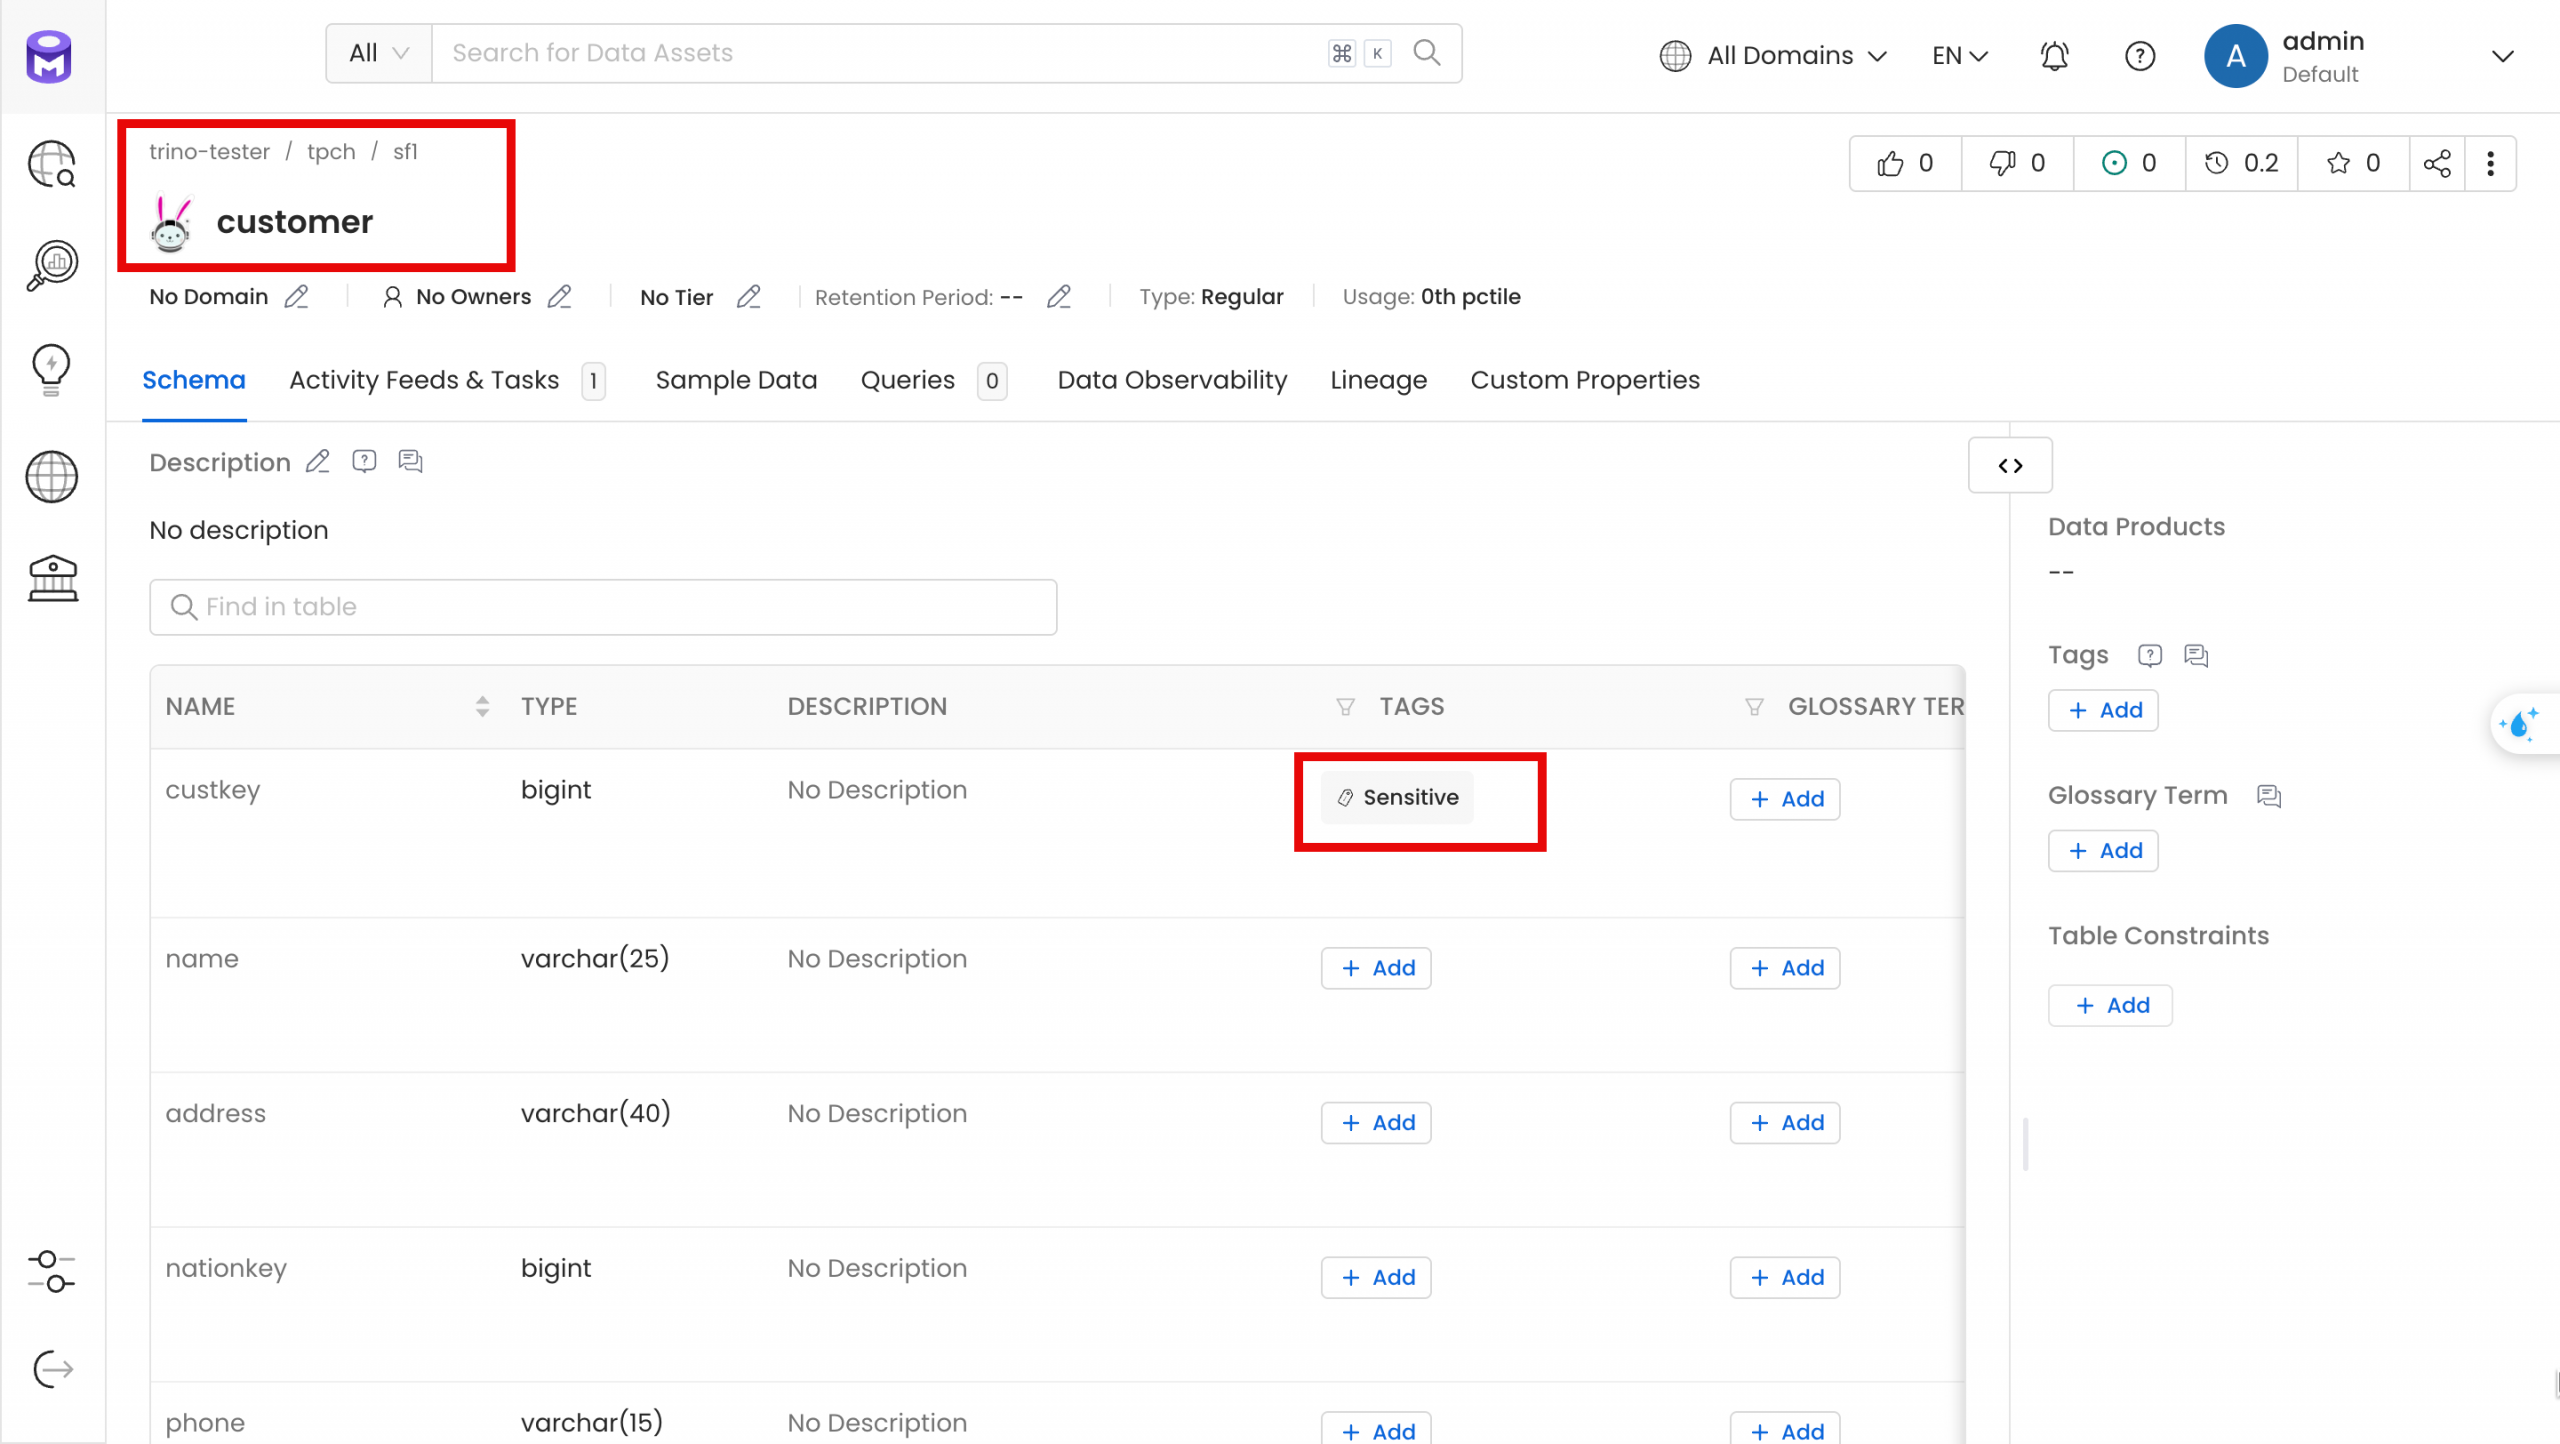The height and width of the screenshot is (1444, 2560).
Task: Open Insights lightbulb icon in sidebar
Action: click(52, 368)
